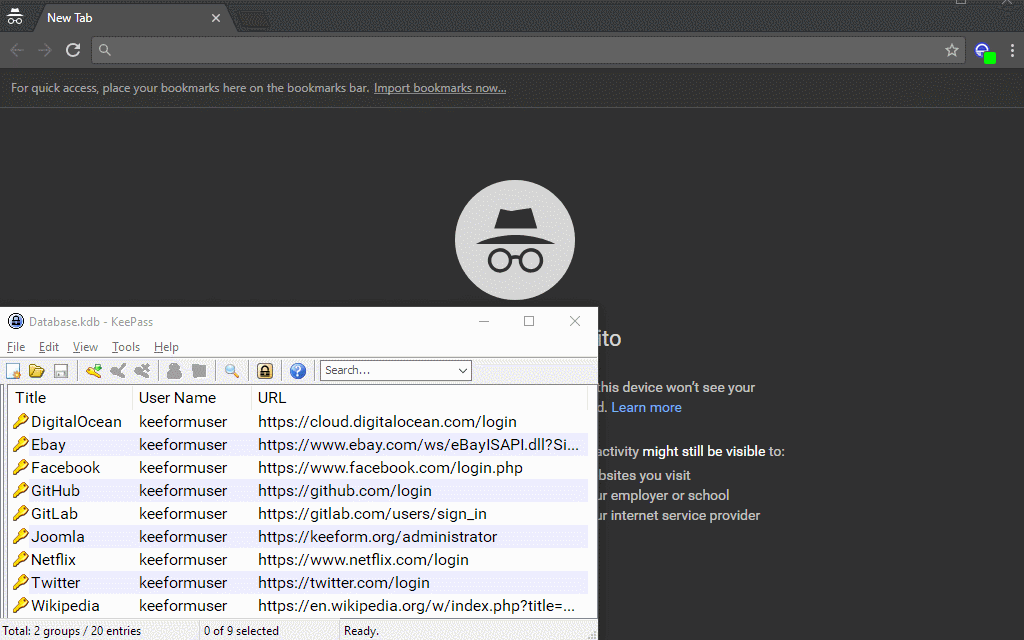Save the current database

coord(61,370)
